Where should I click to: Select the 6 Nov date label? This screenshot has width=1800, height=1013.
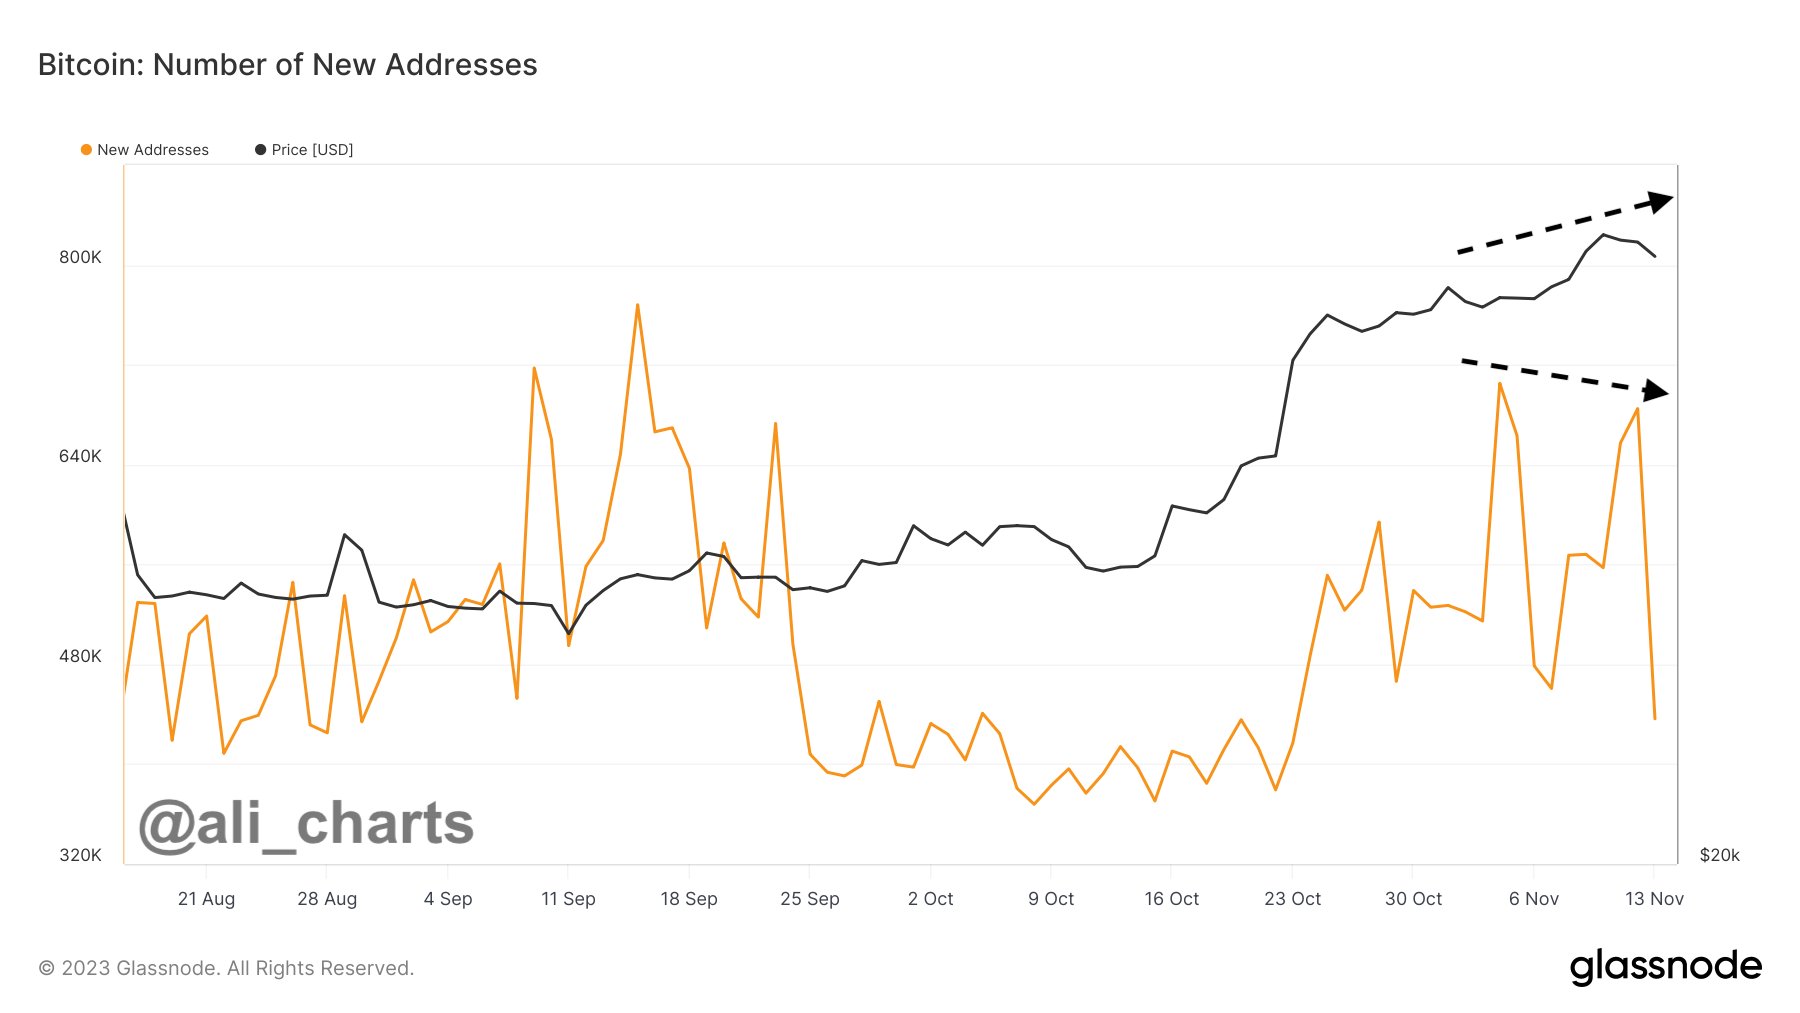coord(1533,899)
